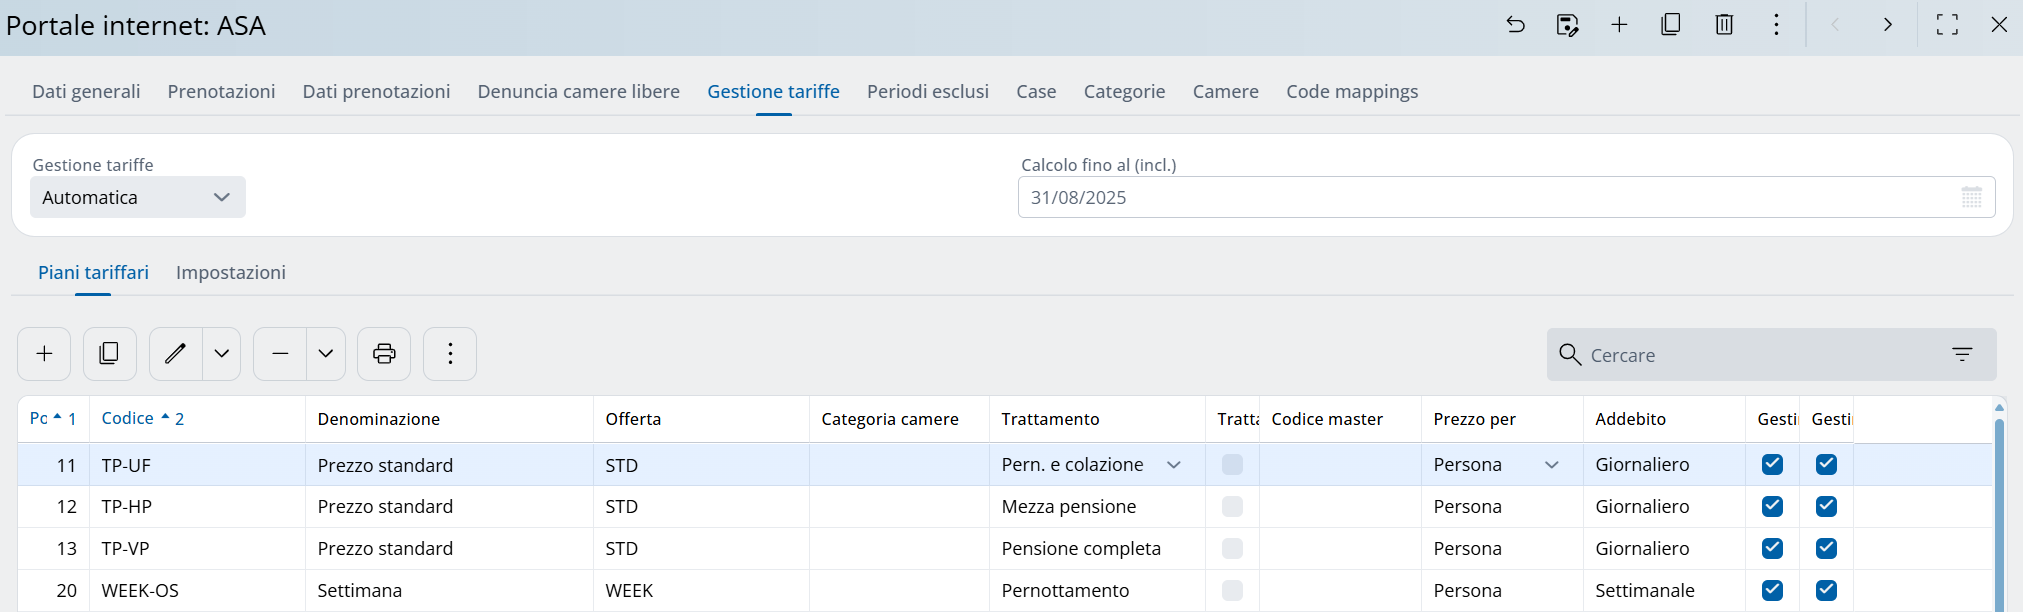Go to previous record arrow
Image resolution: width=2023 pixels, height=612 pixels.
tap(1835, 25)
